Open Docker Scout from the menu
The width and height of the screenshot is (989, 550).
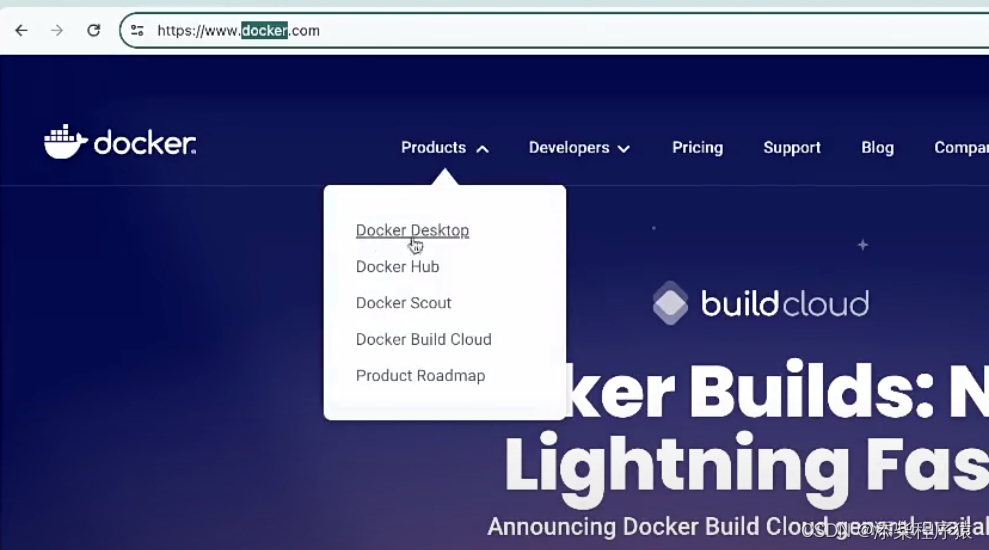click(x=404, y=303)
